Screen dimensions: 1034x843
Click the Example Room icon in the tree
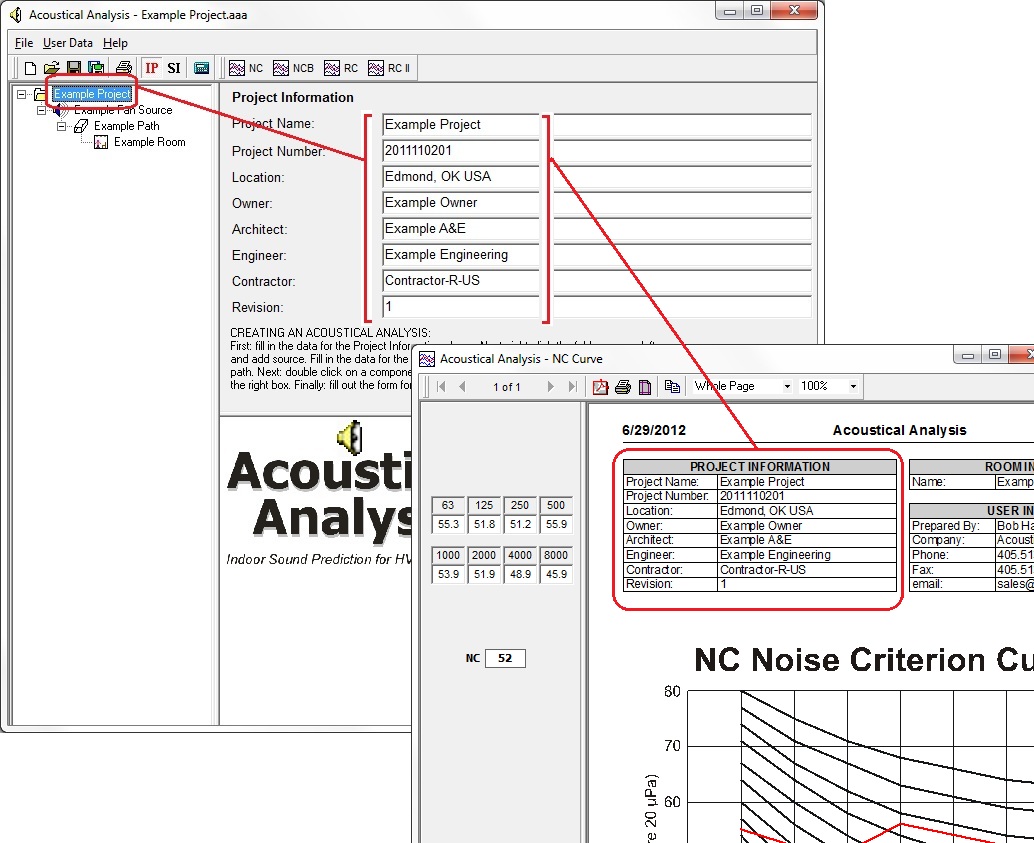101,142
